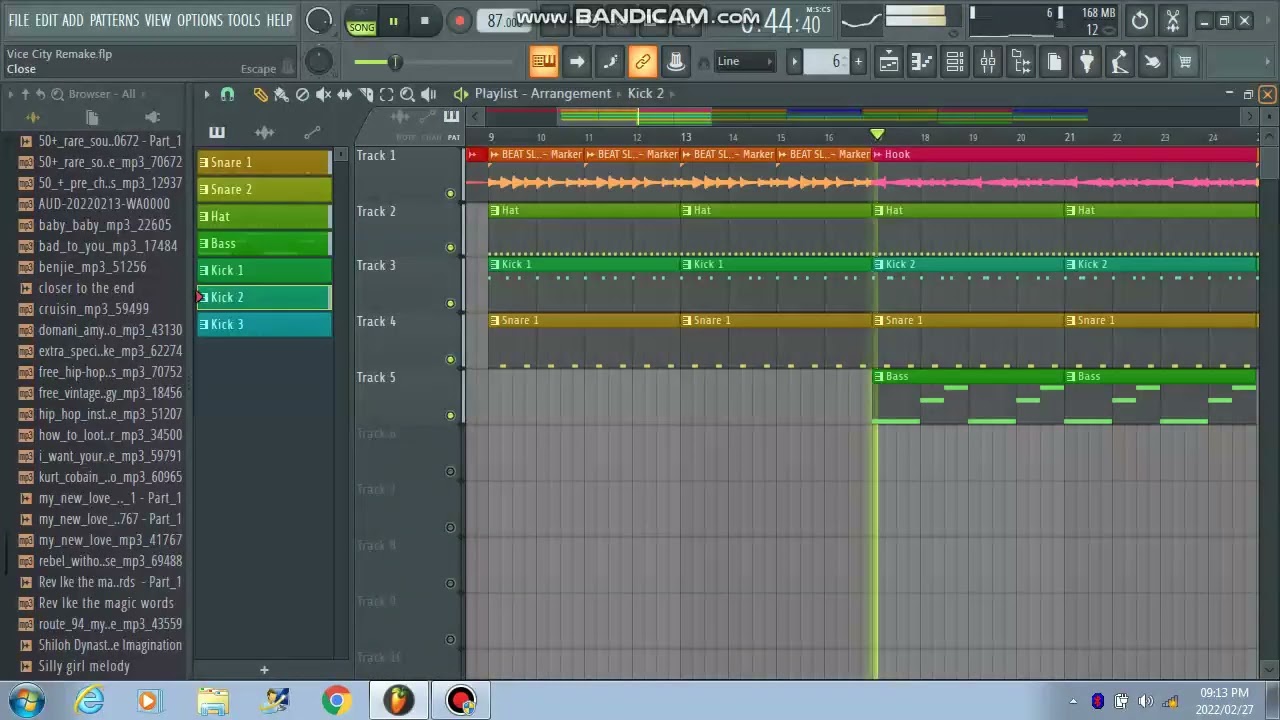This screenshot has height=720, width=1280.
Task: Toggle link to controller button
Action: click(x=643, y=62)
